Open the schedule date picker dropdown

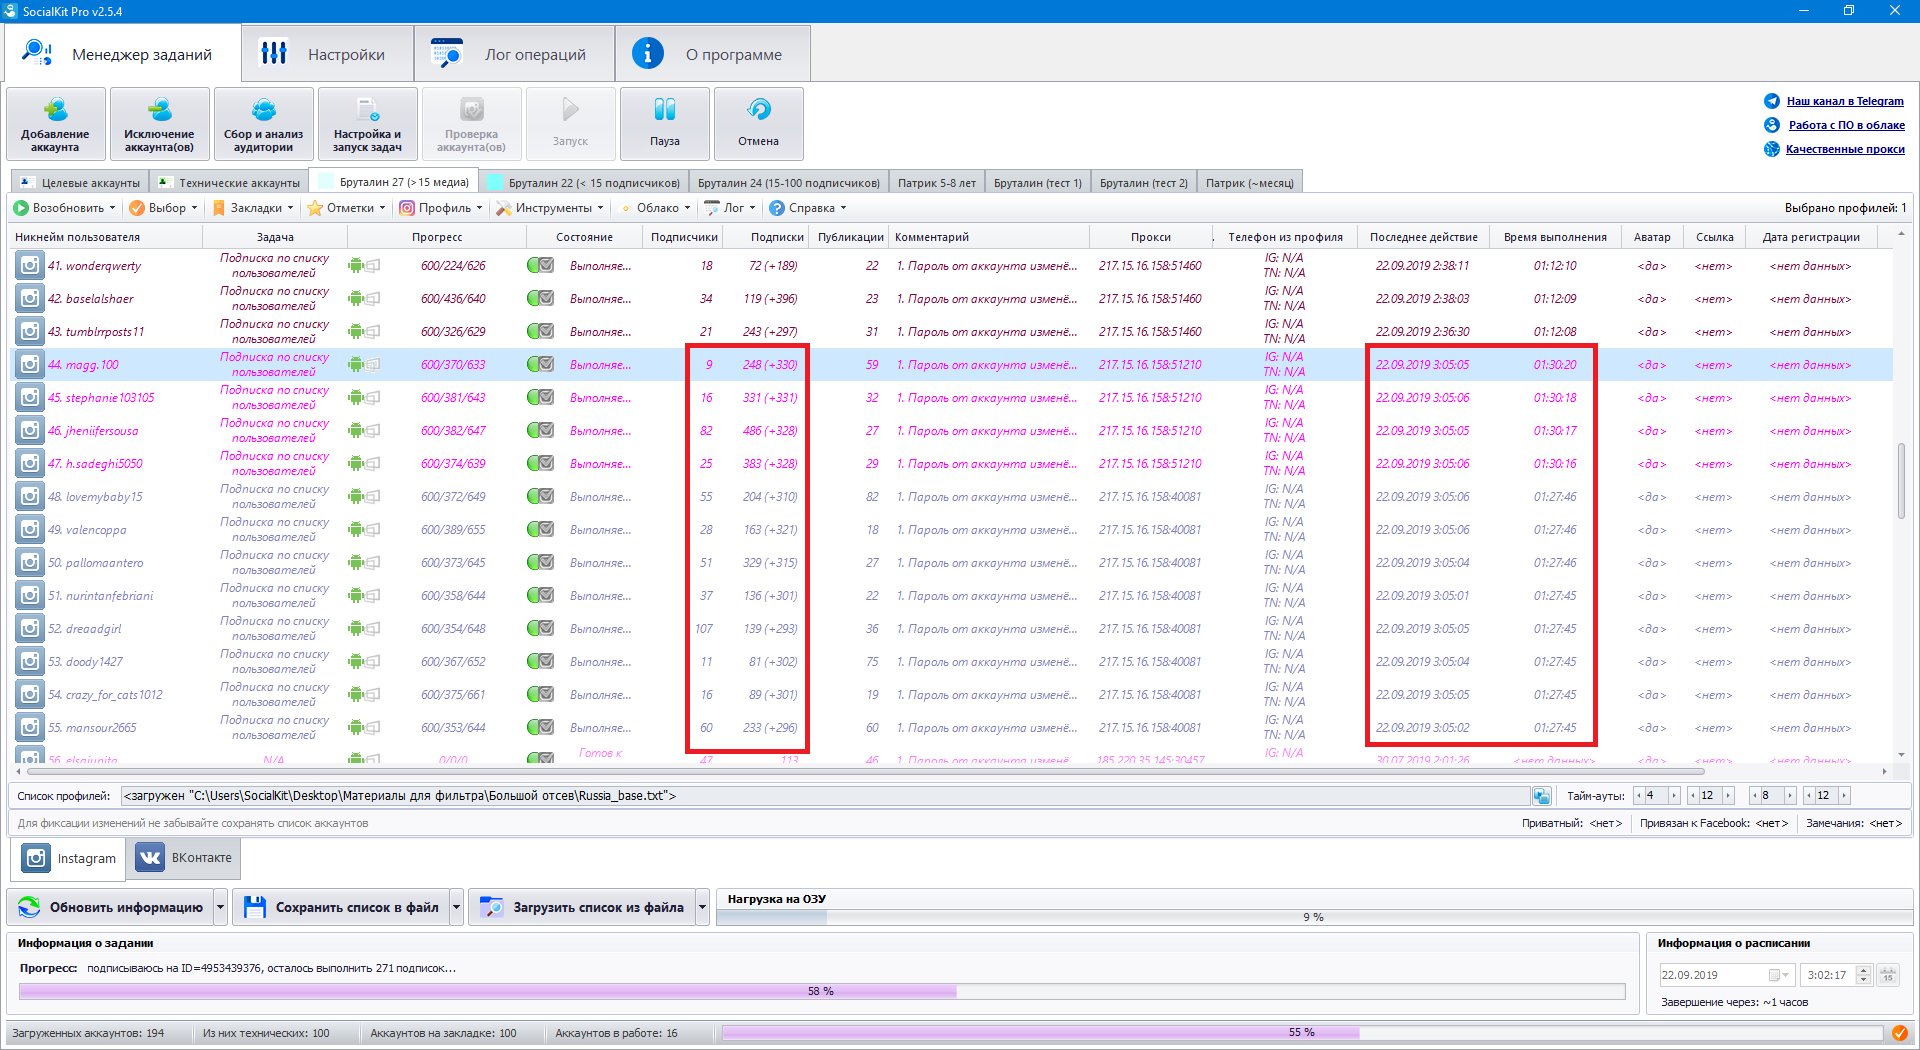point(1779,975)
